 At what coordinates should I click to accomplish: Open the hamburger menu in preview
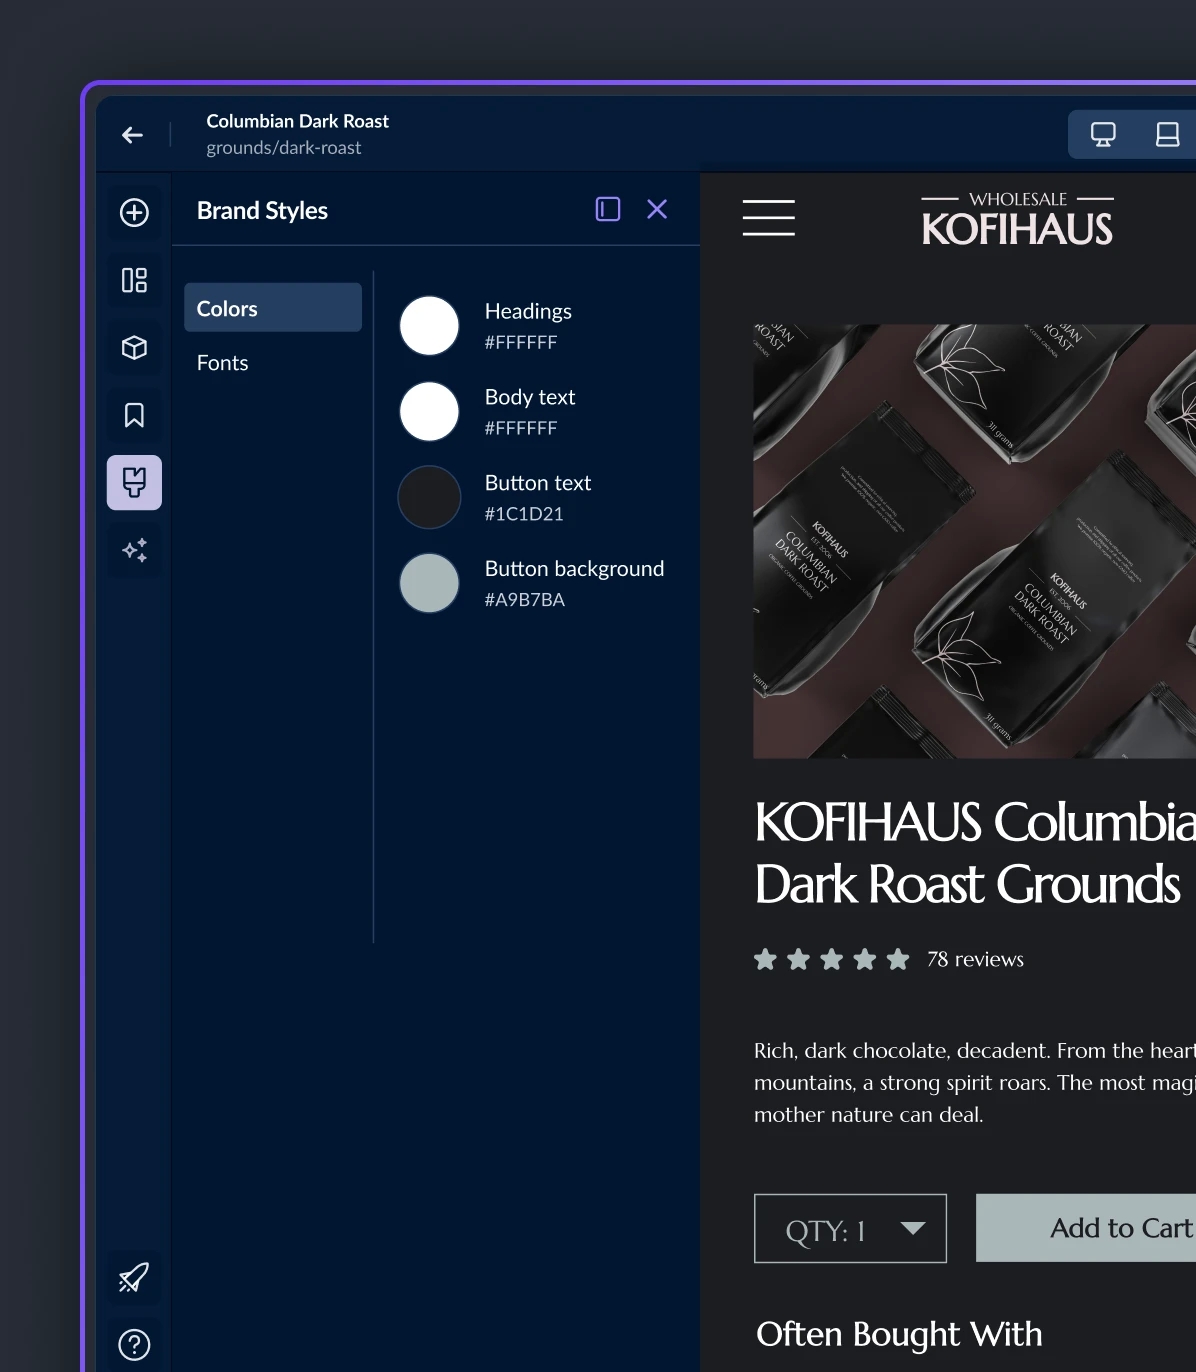pyautogui.click(x=768, y=218)
